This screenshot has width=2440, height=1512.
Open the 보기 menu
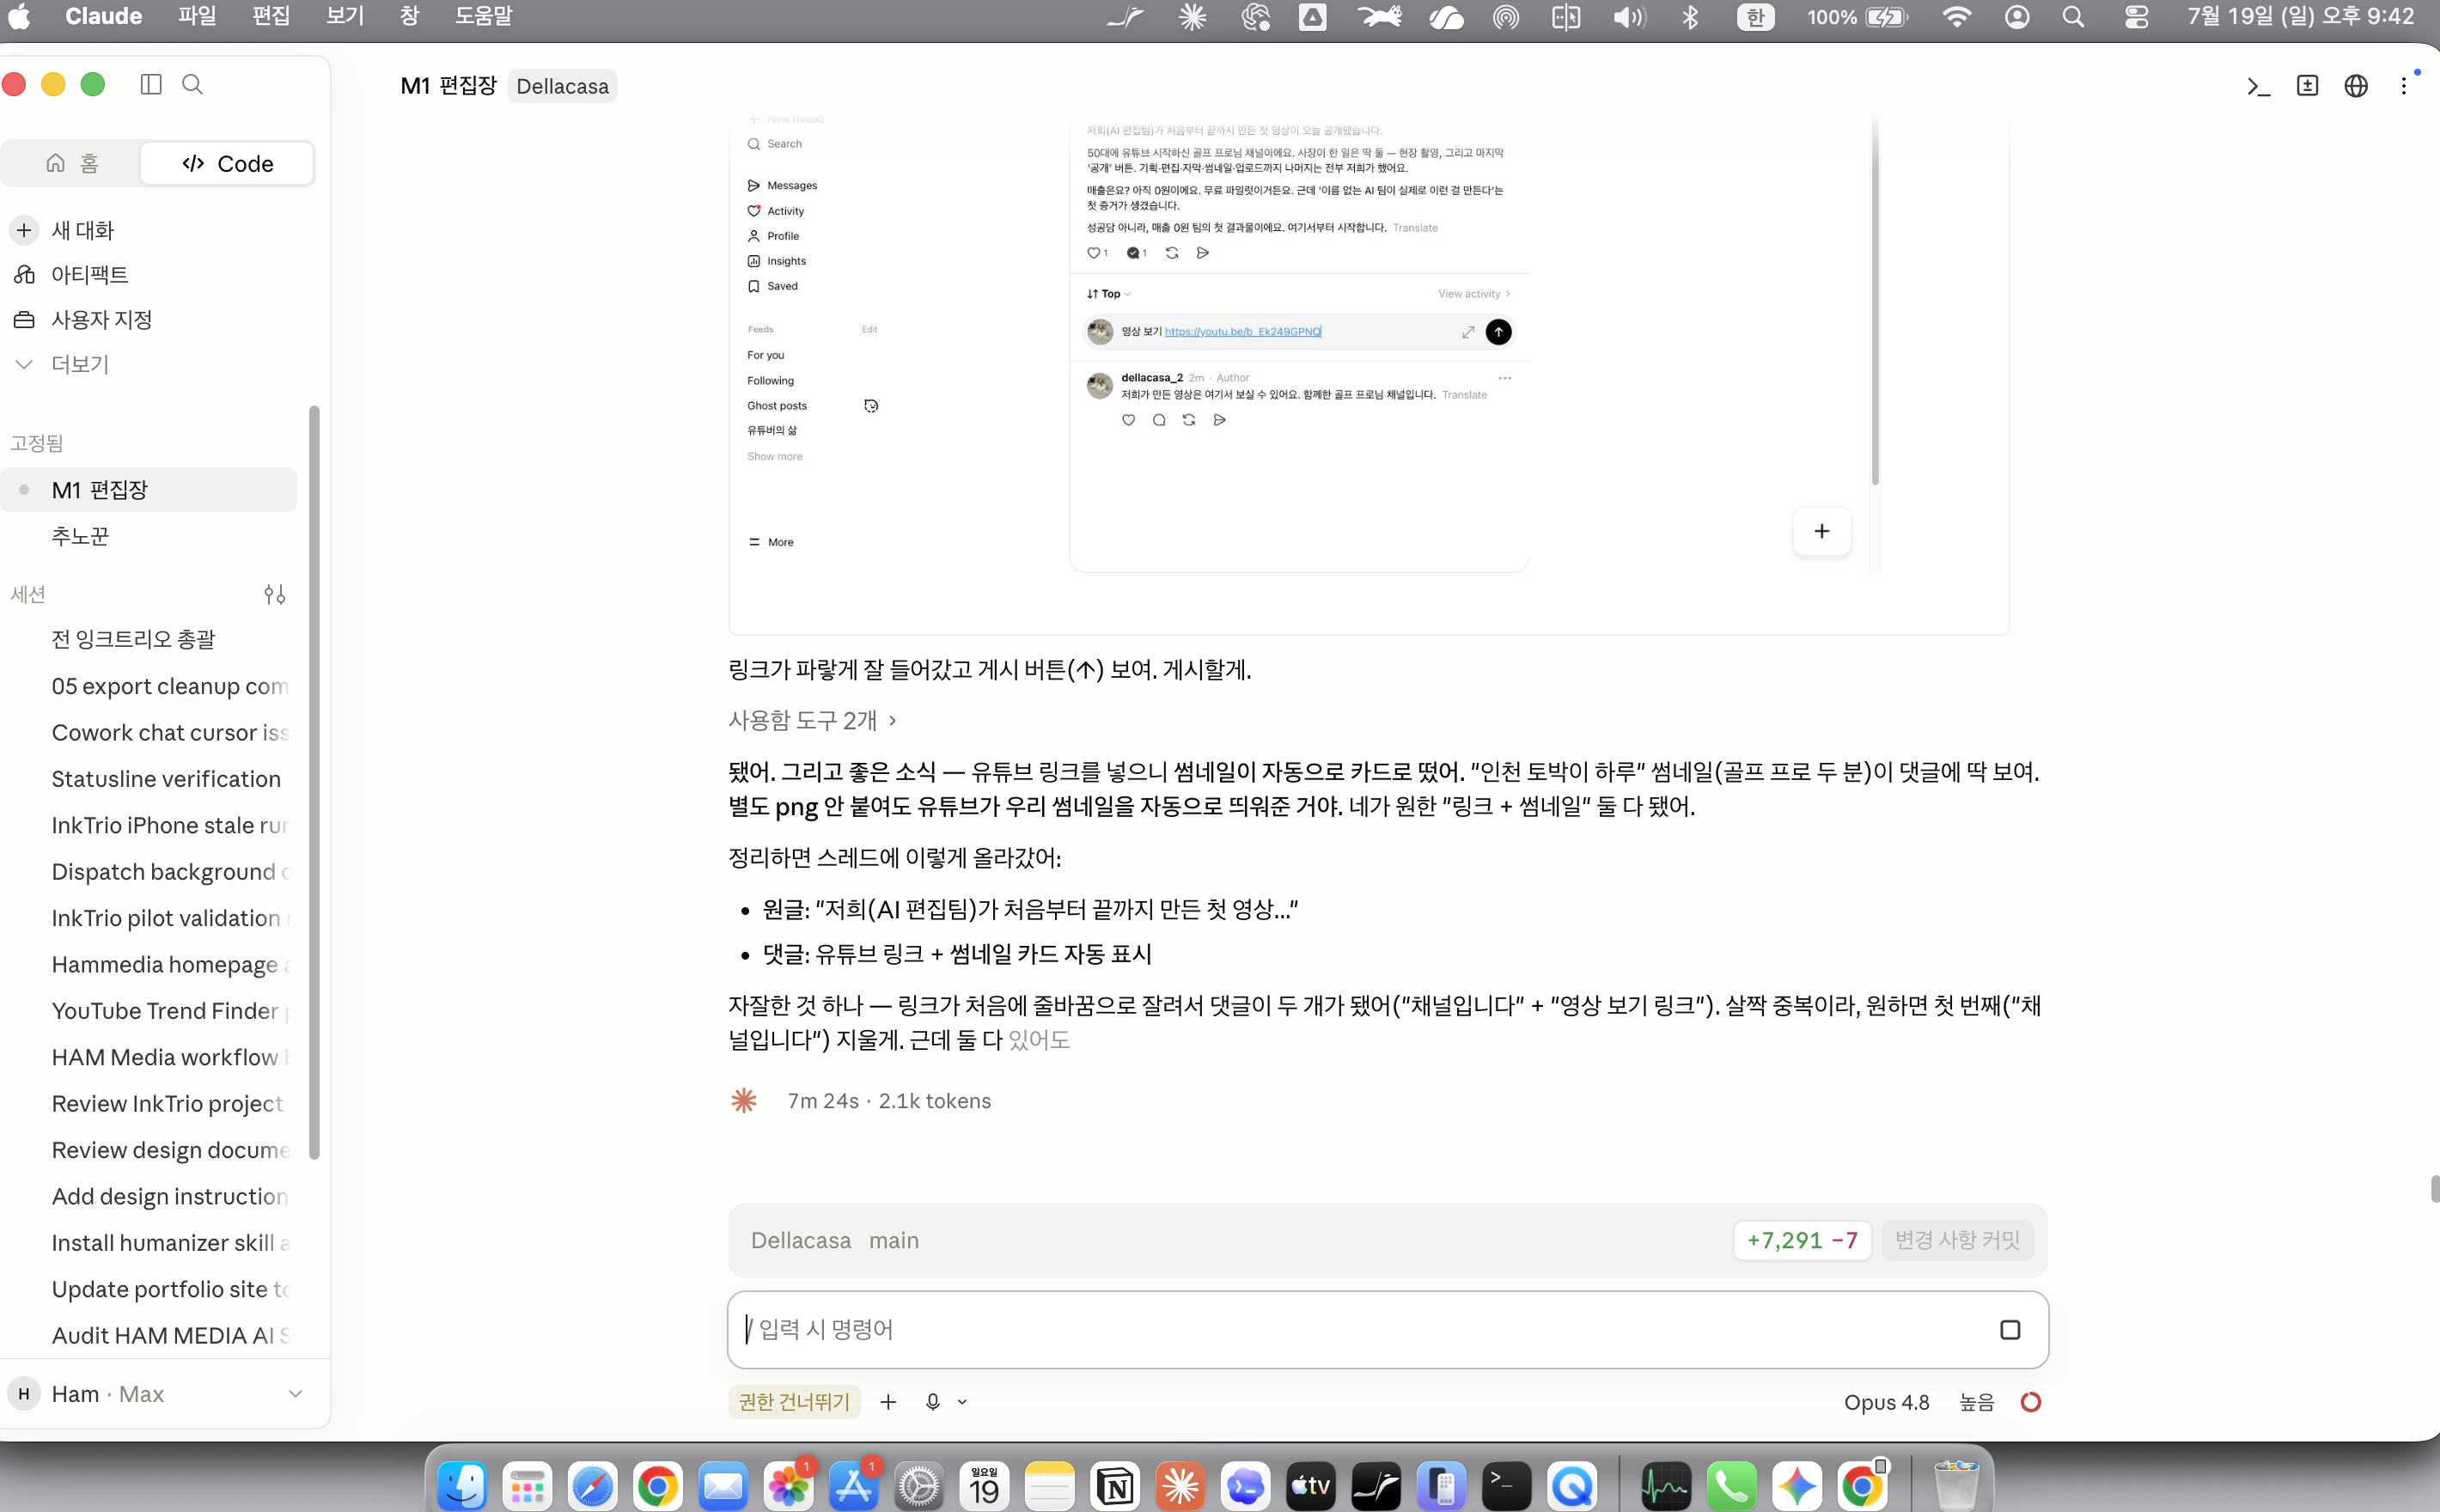coord(345,16)
